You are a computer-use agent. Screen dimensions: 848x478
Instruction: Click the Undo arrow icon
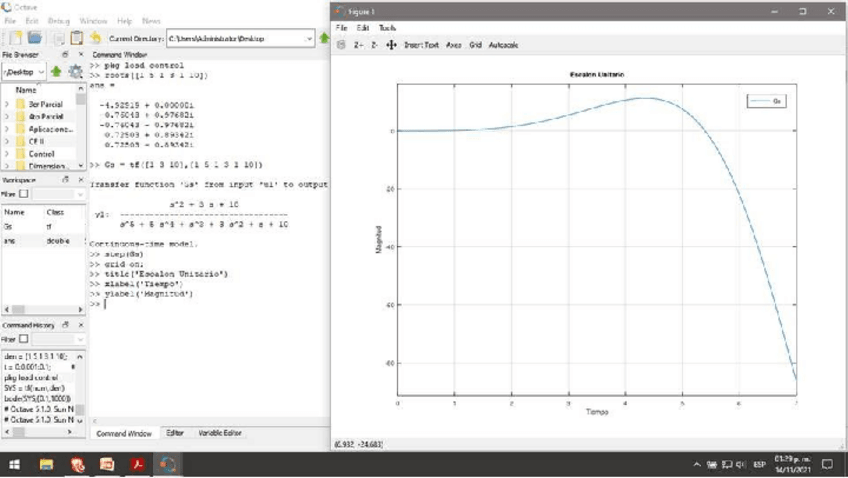(96, 38)
